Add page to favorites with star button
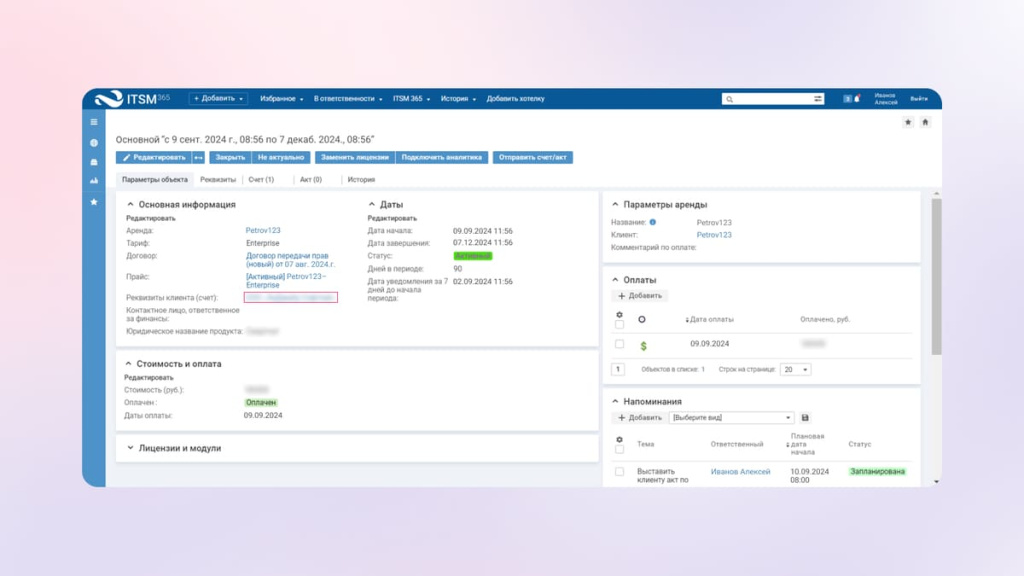This screenshot has height=576, width=1024. click(908, 122)
